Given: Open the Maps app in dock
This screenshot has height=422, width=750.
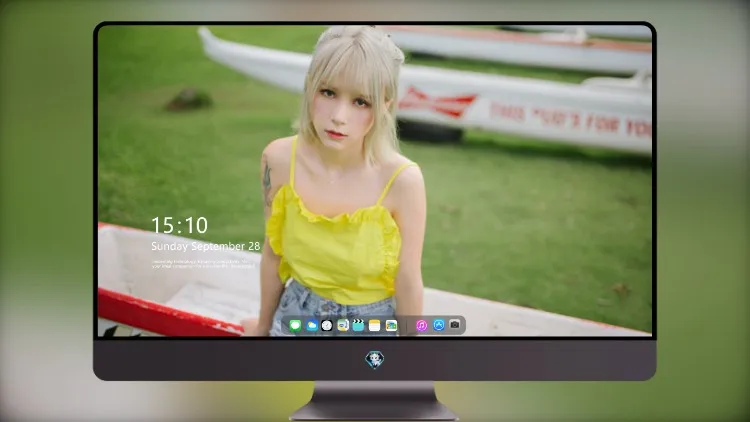Looking at the screenshot, I should pos(343,326).
